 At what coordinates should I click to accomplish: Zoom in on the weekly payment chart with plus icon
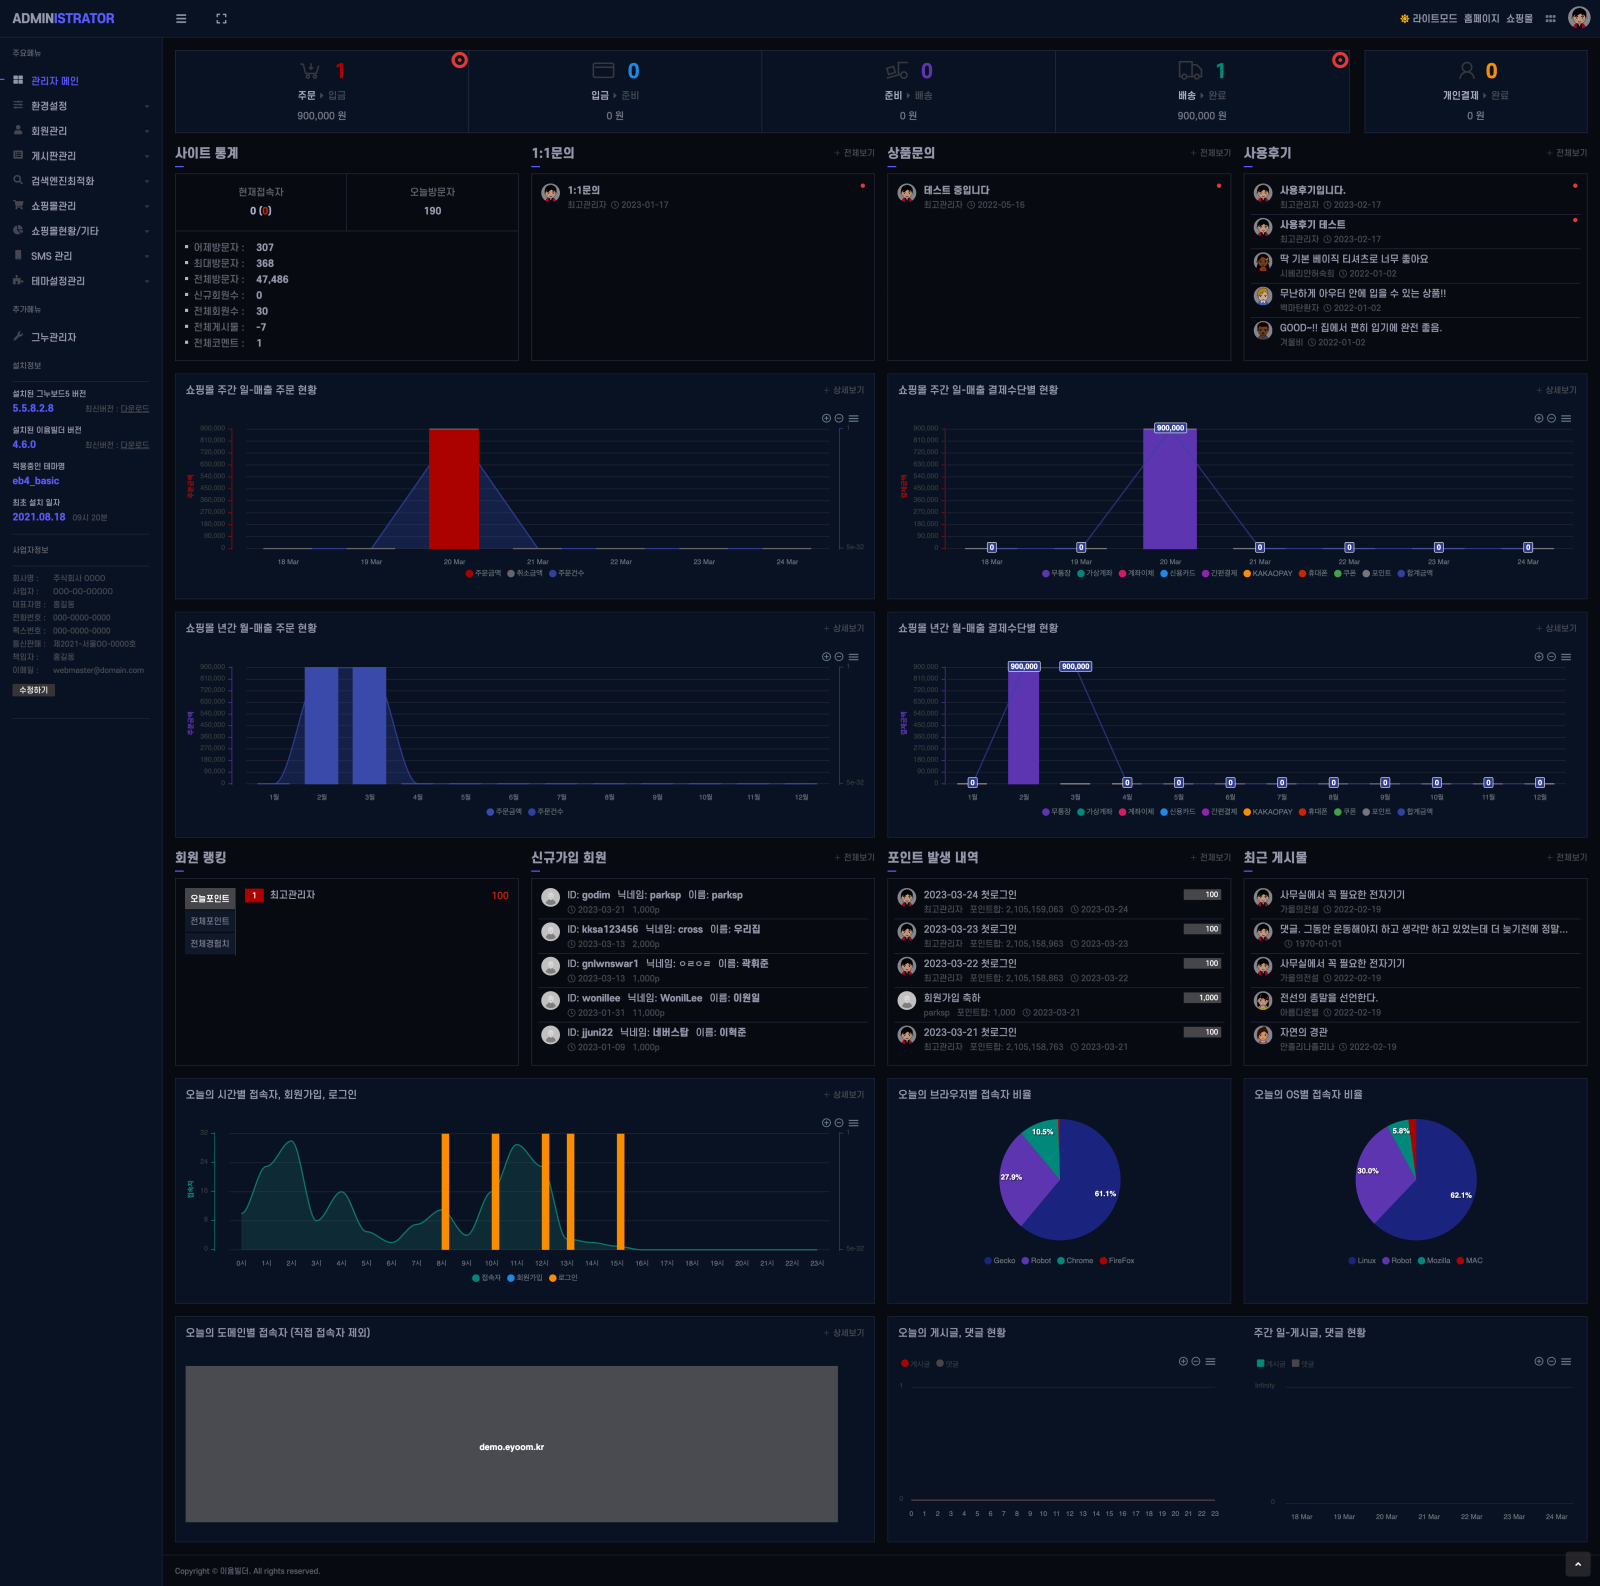point(1537,418)
